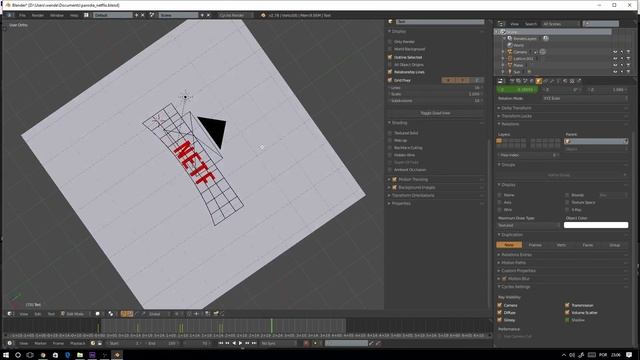The width and height of the screenshot is (640, 360).
Task: Click the outliner search field
Action: coord(600,24)
